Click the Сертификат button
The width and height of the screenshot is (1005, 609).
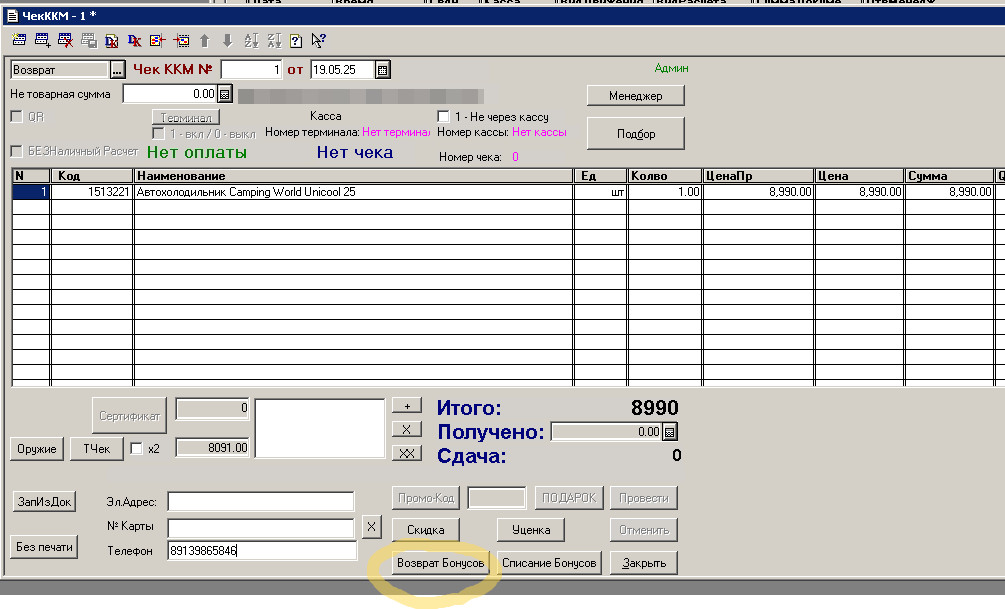pyautogui.click(x=129, y=415)
